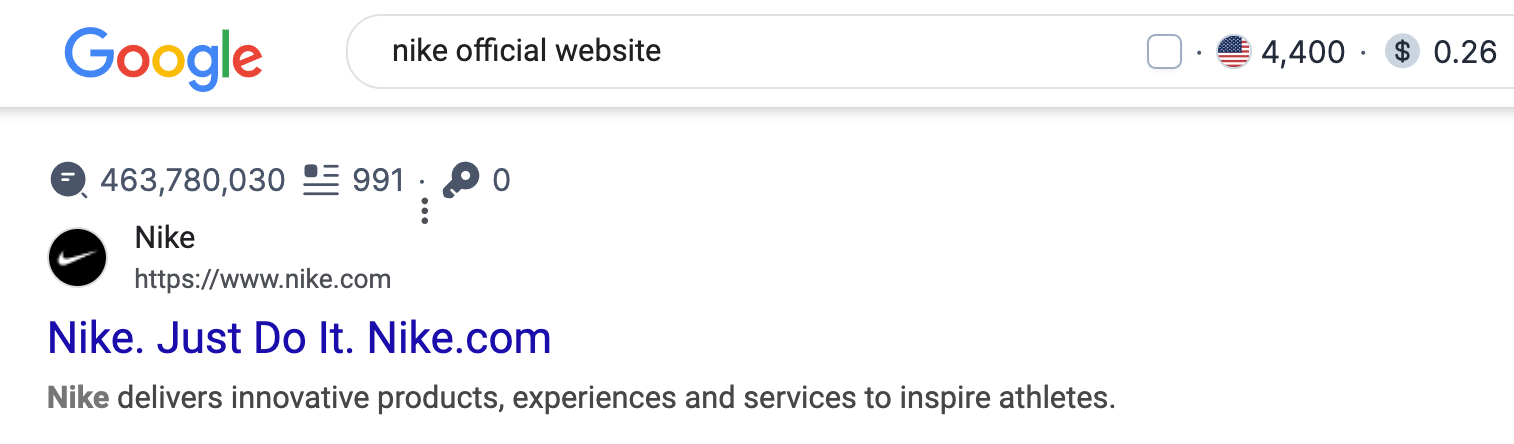
Task: Click the Nike site name above the URL
Action: click(164, 238)
